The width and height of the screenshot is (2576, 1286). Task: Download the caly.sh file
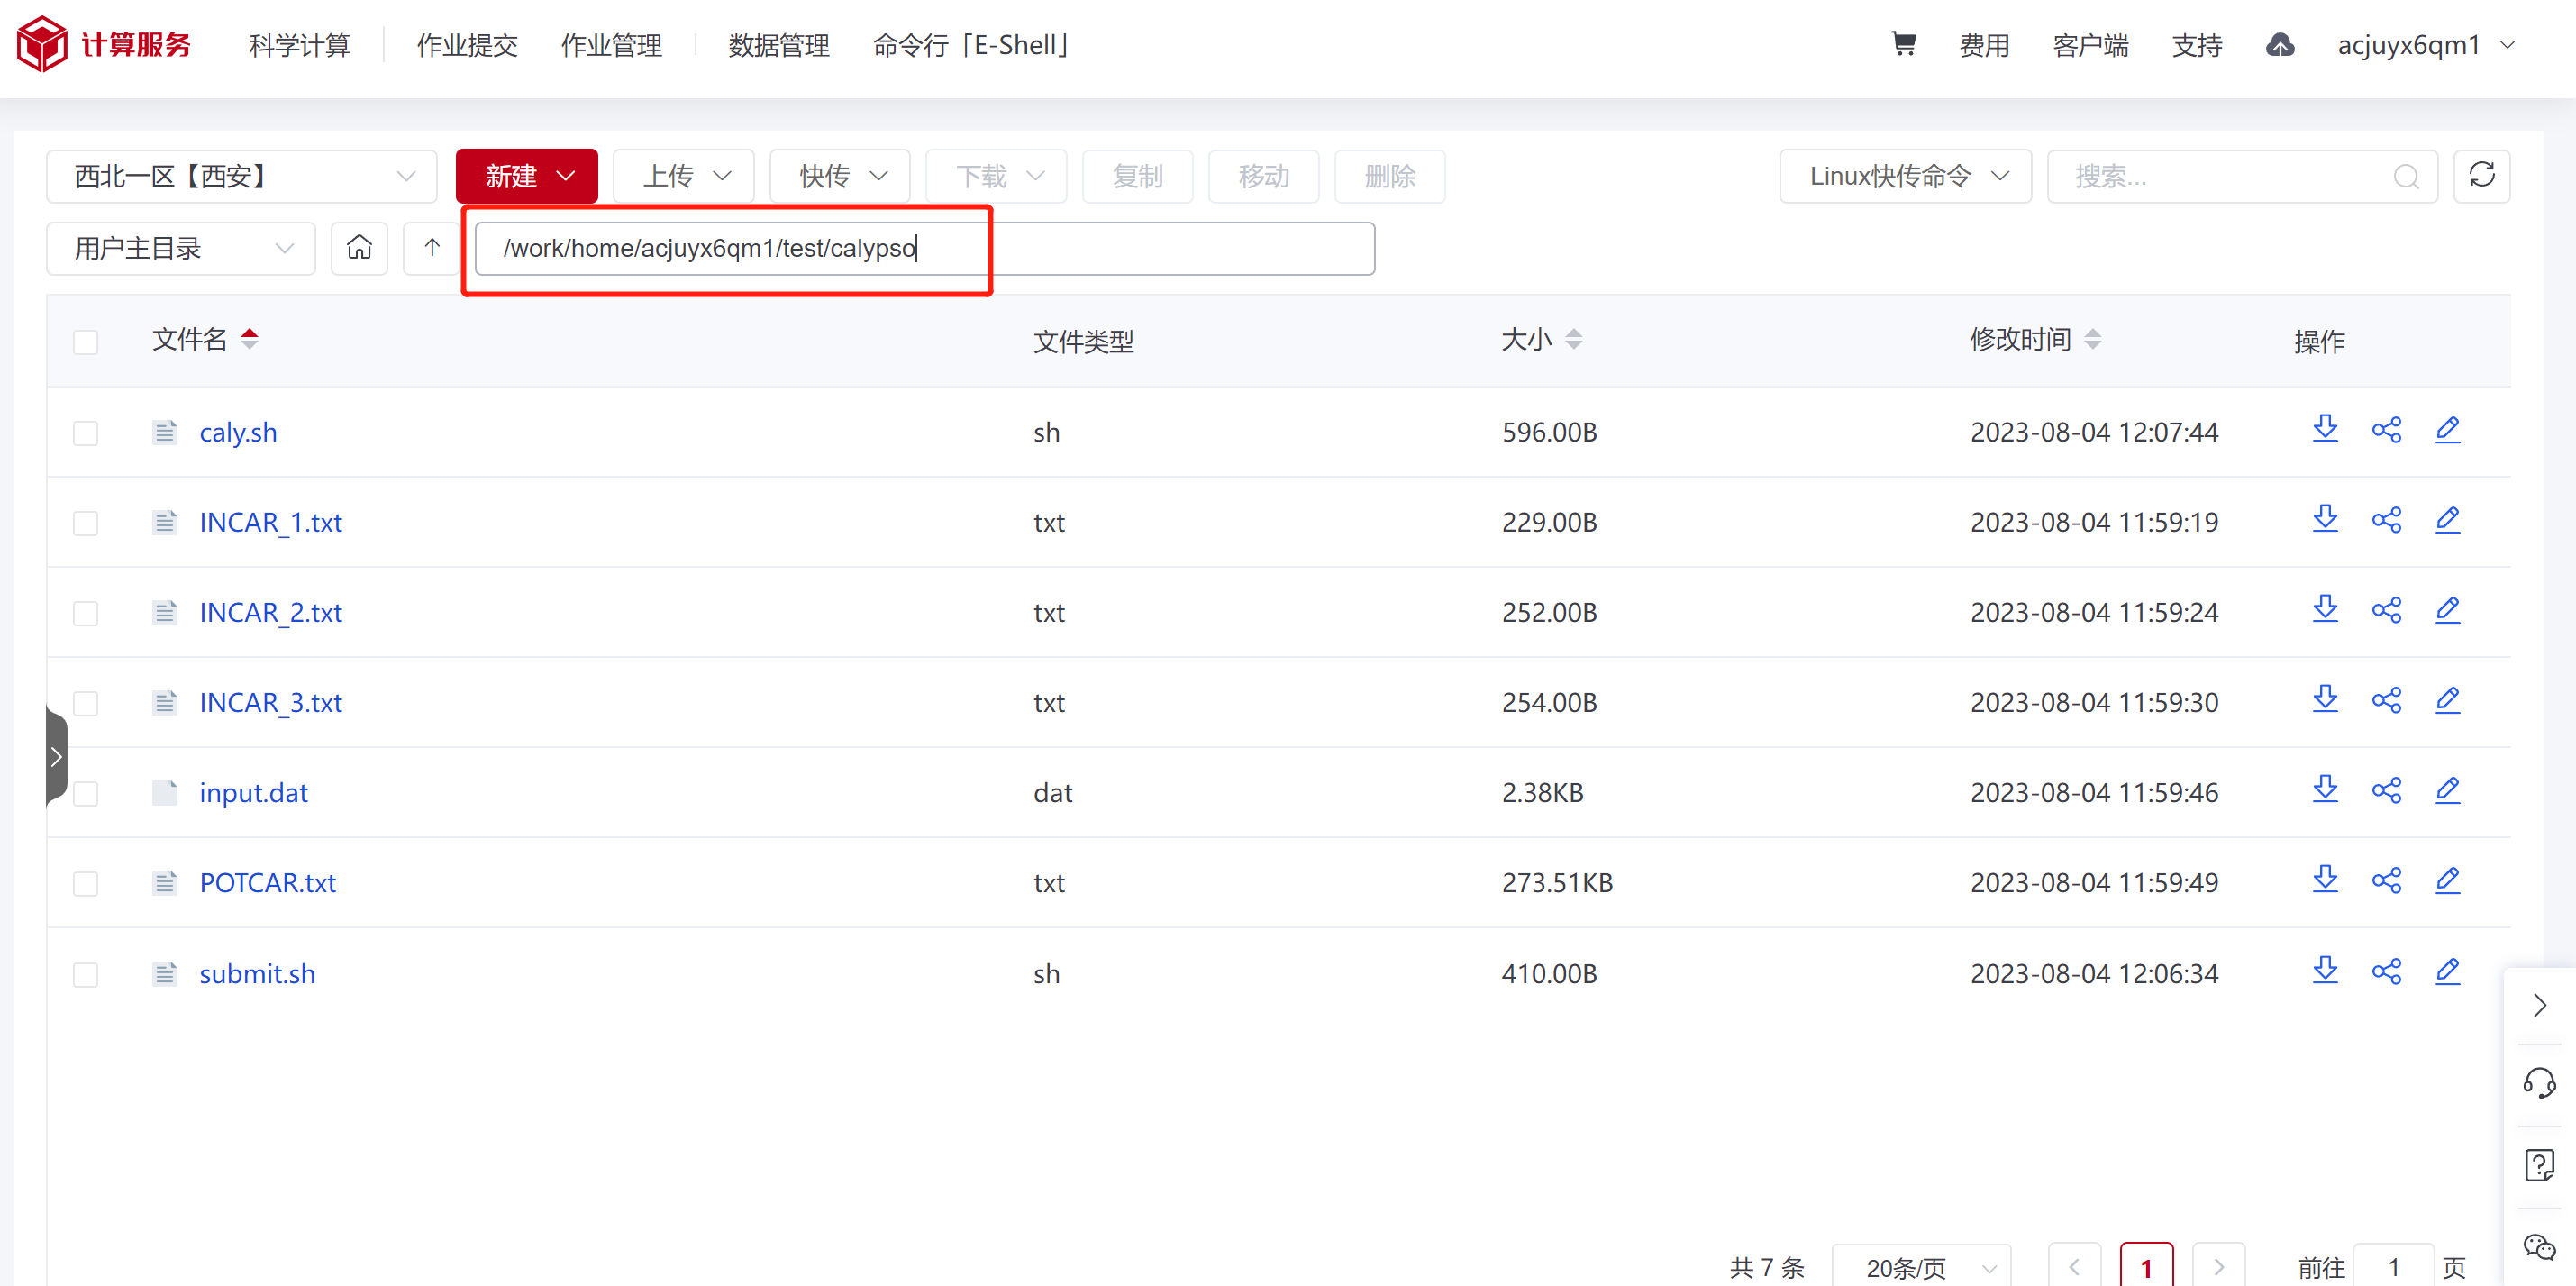point(2325,430)
